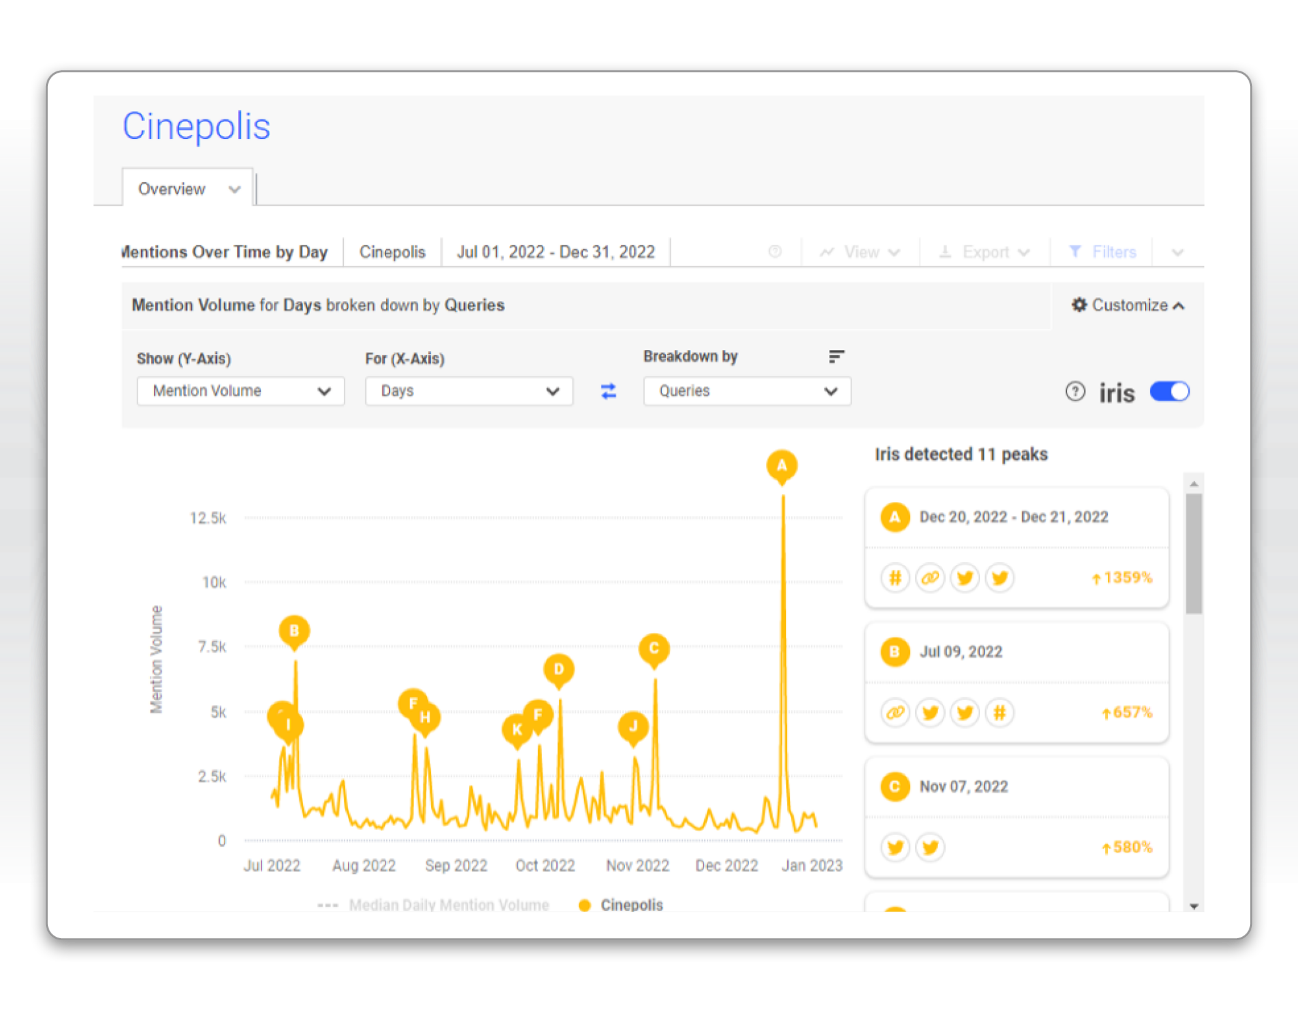This screenshot has width=1298, height=1018.
Task: Toggle the Cinepolis series in the chart legend
Action: (621, 905)
